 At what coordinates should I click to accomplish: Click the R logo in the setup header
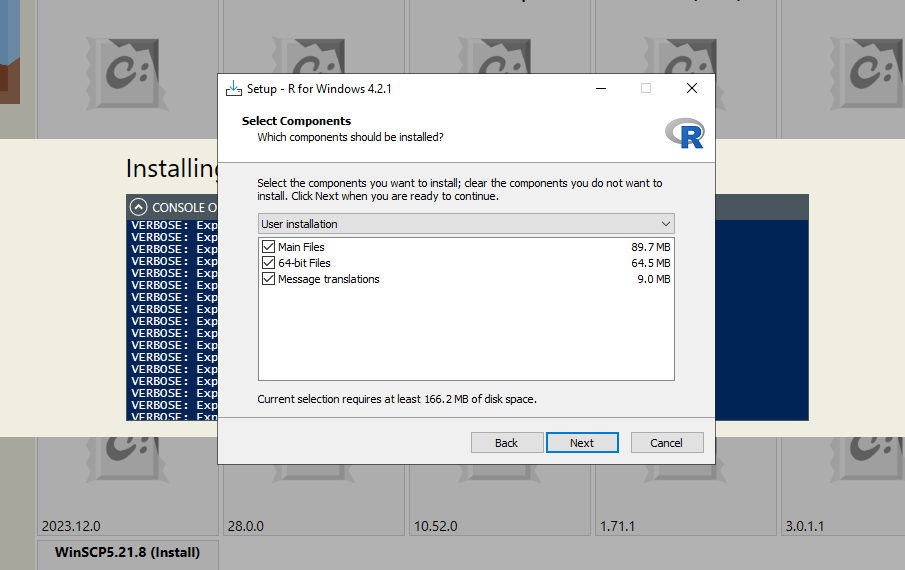685,134
